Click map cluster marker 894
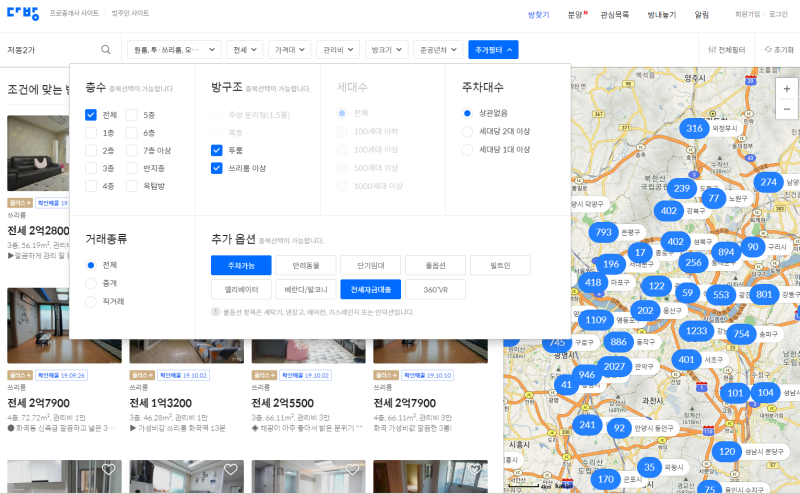This screenshot has height=494, width=800. [726, 252]
